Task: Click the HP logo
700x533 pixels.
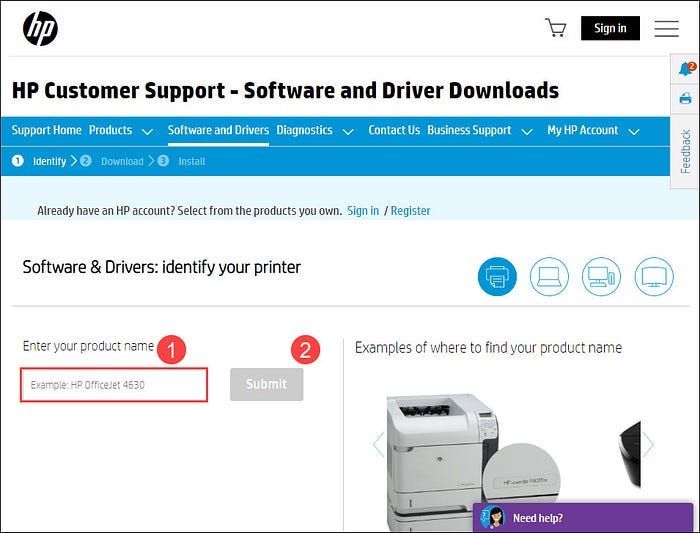Action: (40, 29)
